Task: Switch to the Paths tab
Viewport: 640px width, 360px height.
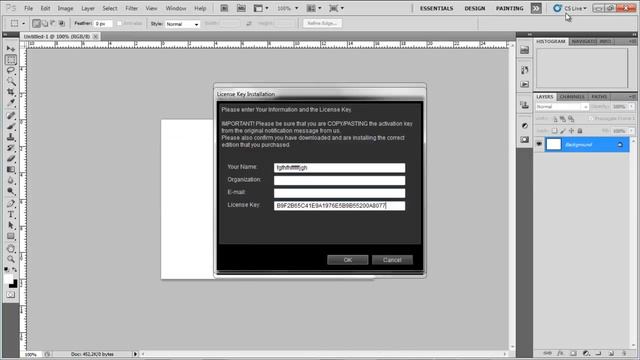Action: 599,97
